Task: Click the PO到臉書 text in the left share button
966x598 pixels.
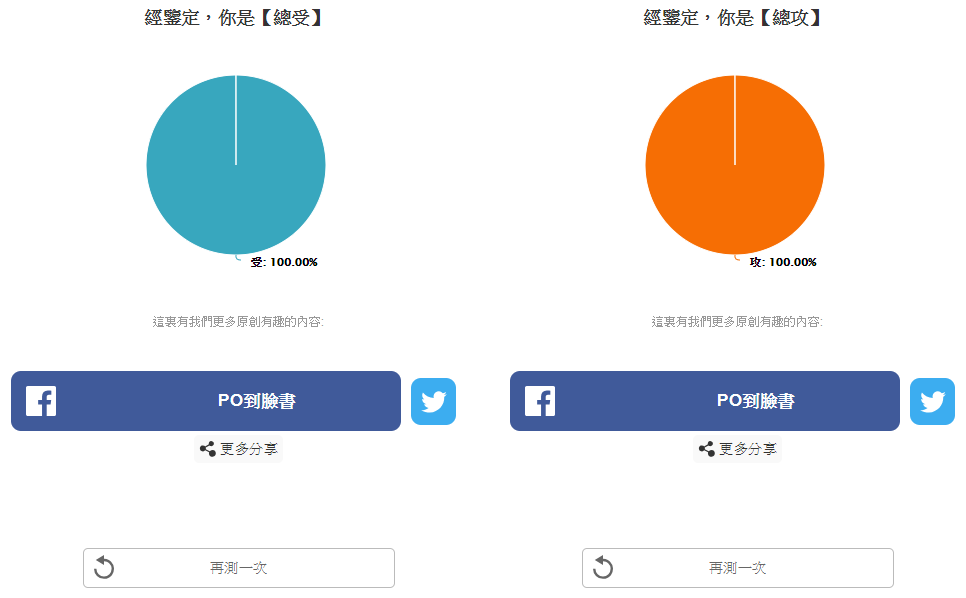Action: (x=257, y=401)
